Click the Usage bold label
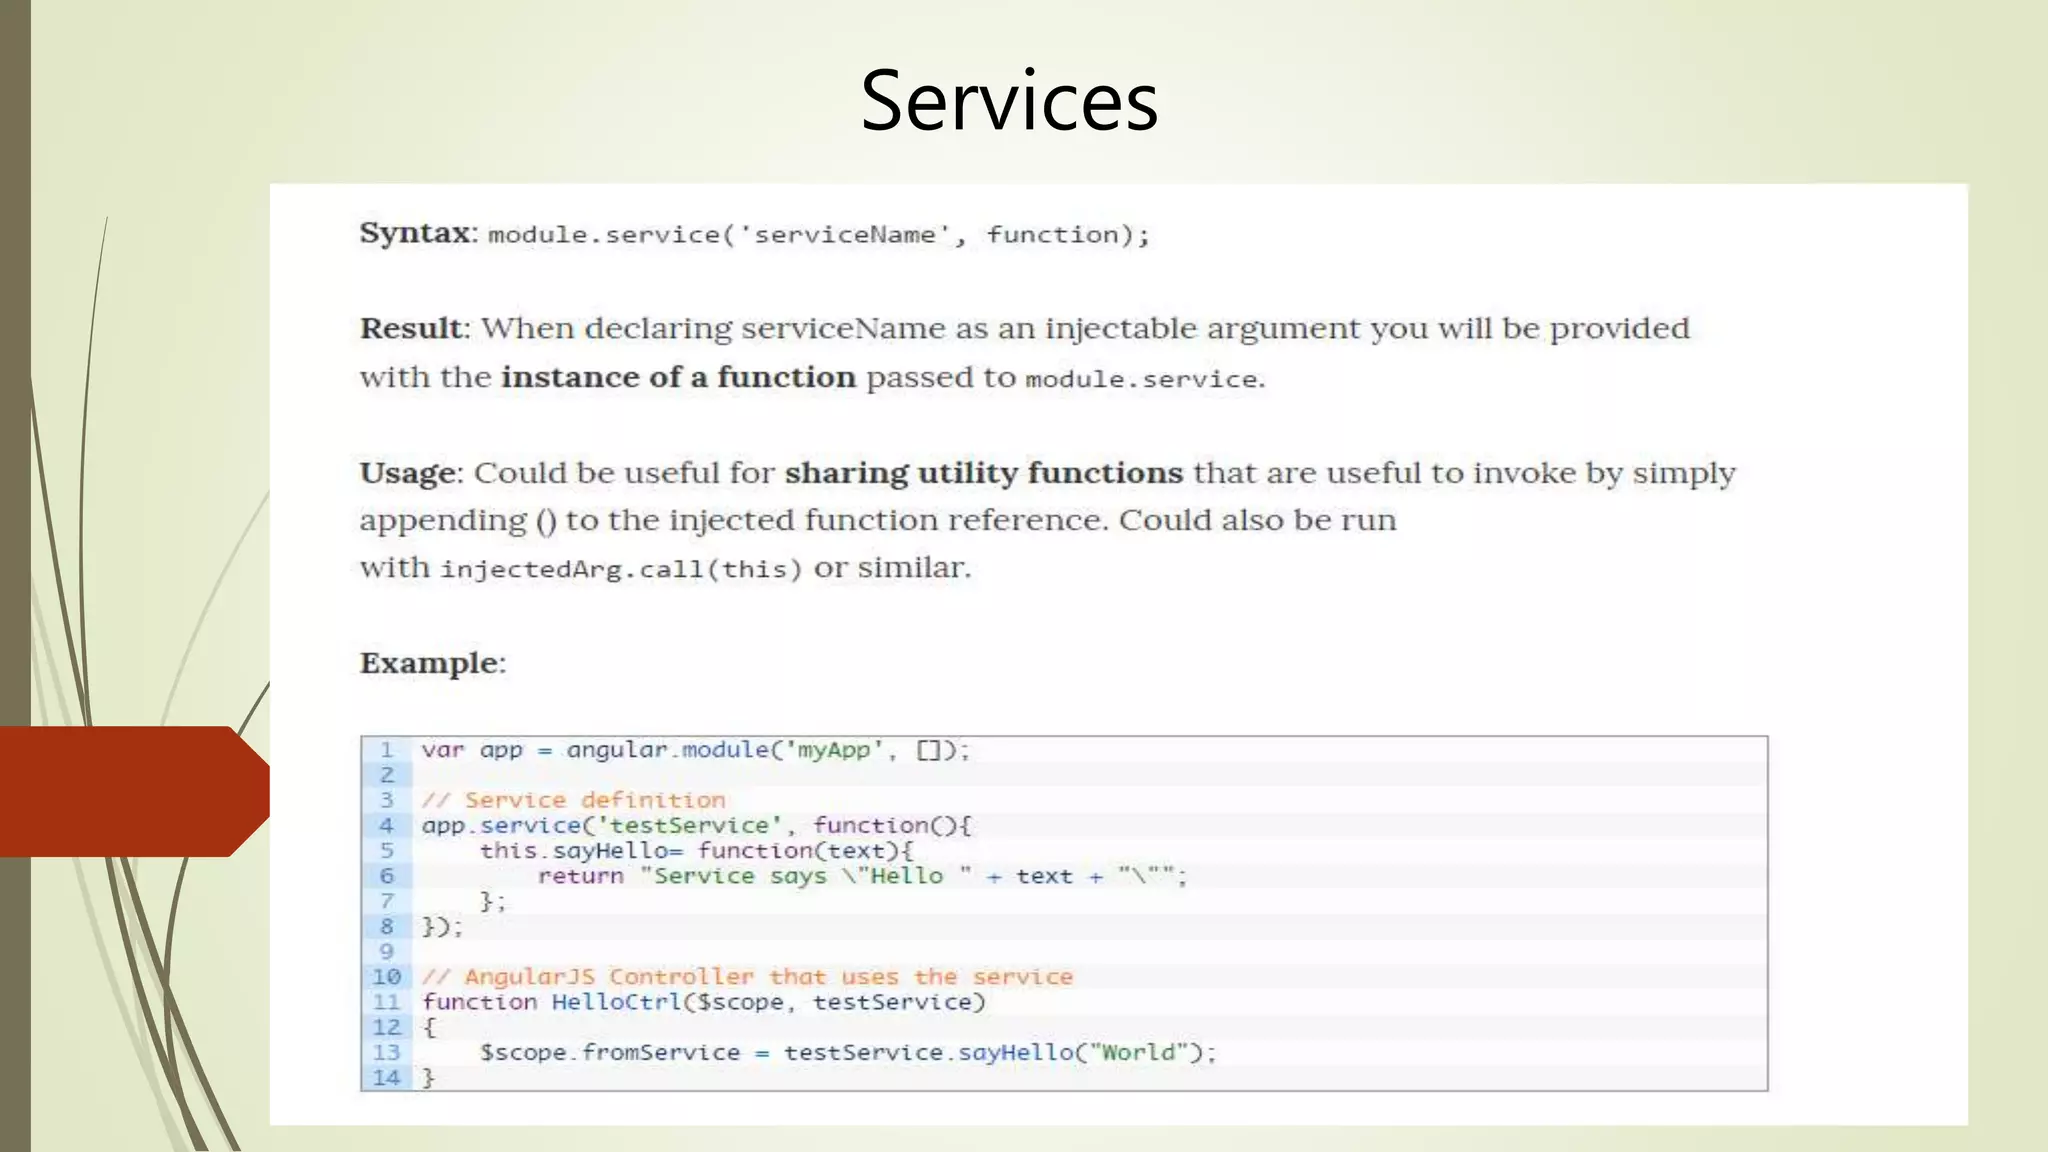2048x1152 pixels. 408,472
